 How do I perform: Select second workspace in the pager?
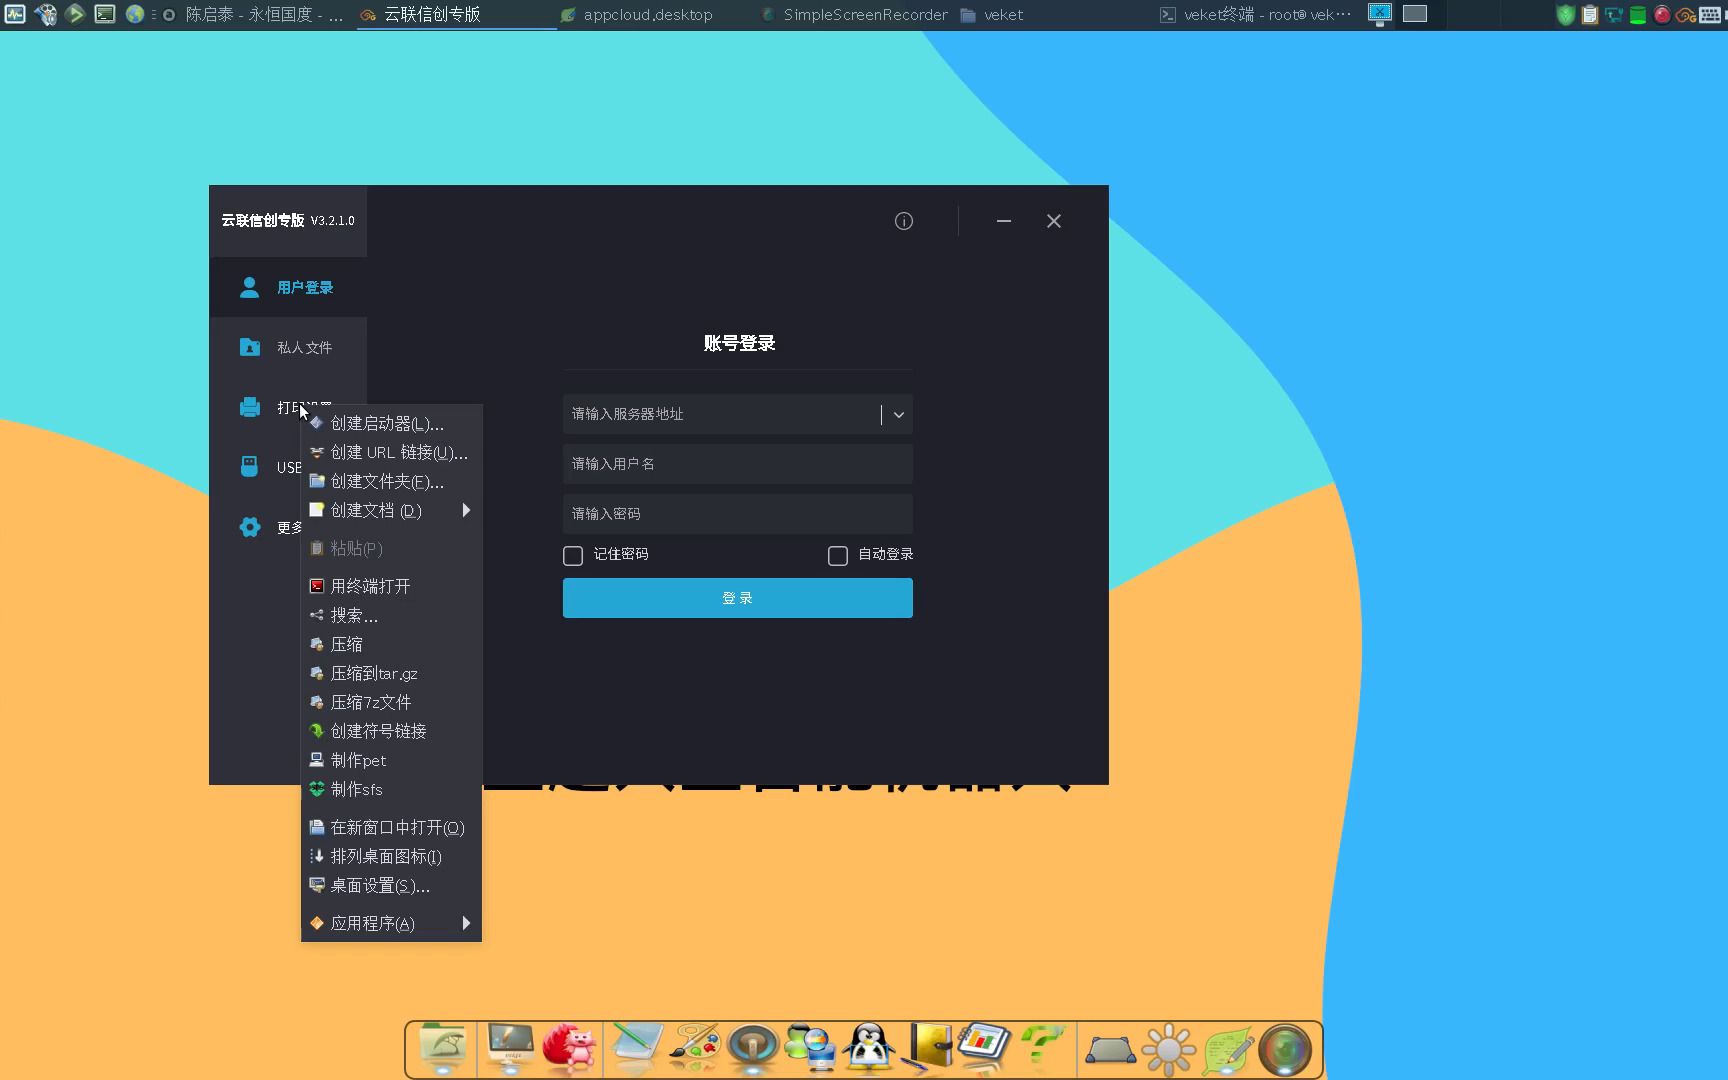coord(1415,13)
